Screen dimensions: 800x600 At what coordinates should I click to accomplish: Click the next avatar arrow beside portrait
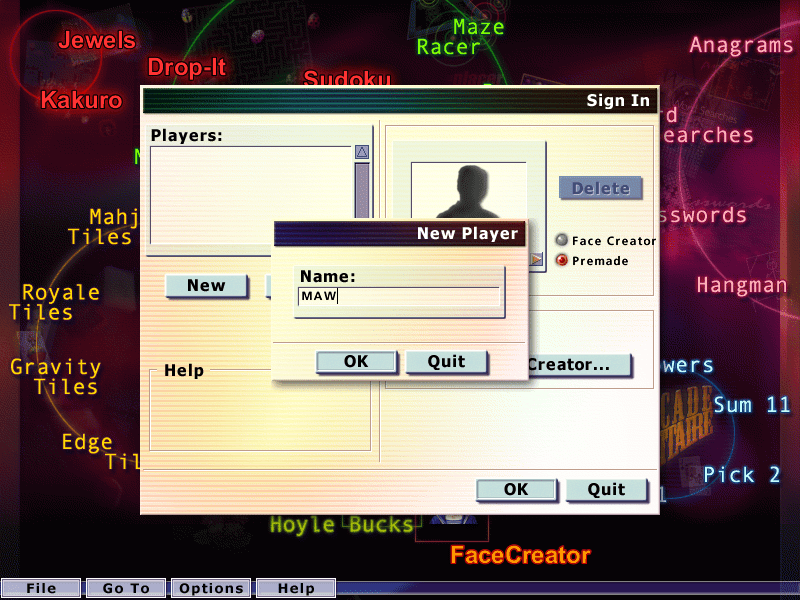coord(538,261)
